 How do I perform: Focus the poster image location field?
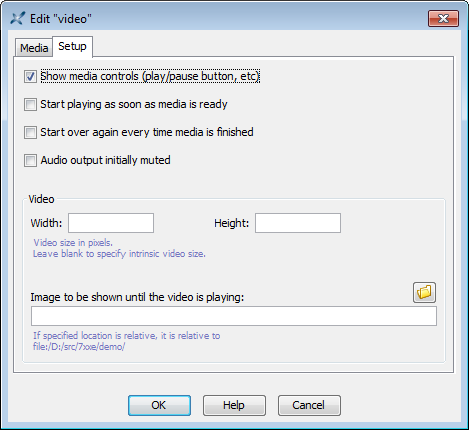click(x=234, y=316)
